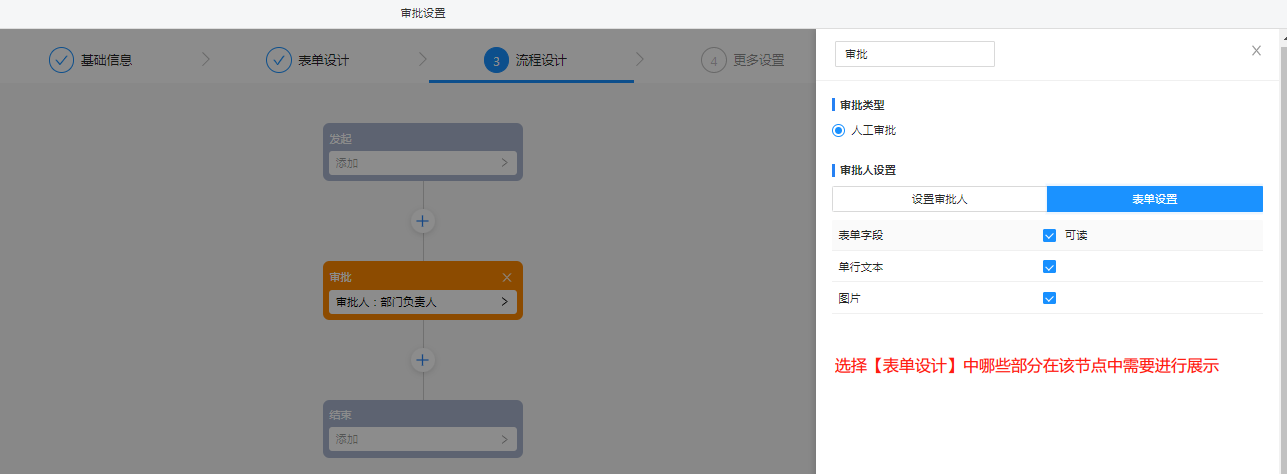
Task: Delete the 审批 node with its X icon
Action: click(x=506, y=277)
